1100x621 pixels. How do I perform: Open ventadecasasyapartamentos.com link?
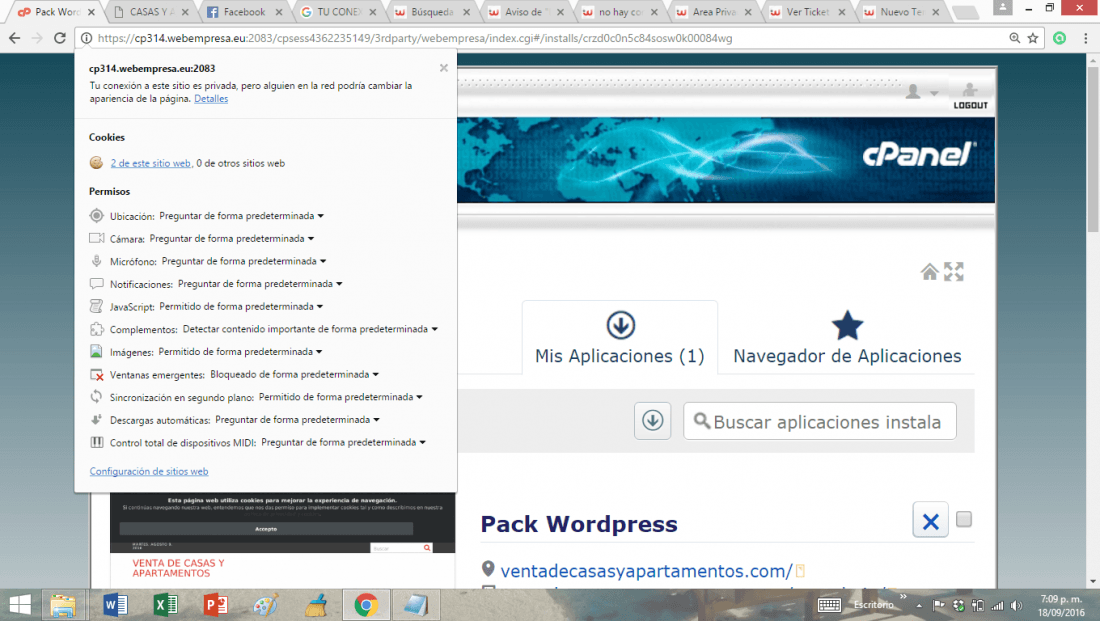(x=646, y=571)
